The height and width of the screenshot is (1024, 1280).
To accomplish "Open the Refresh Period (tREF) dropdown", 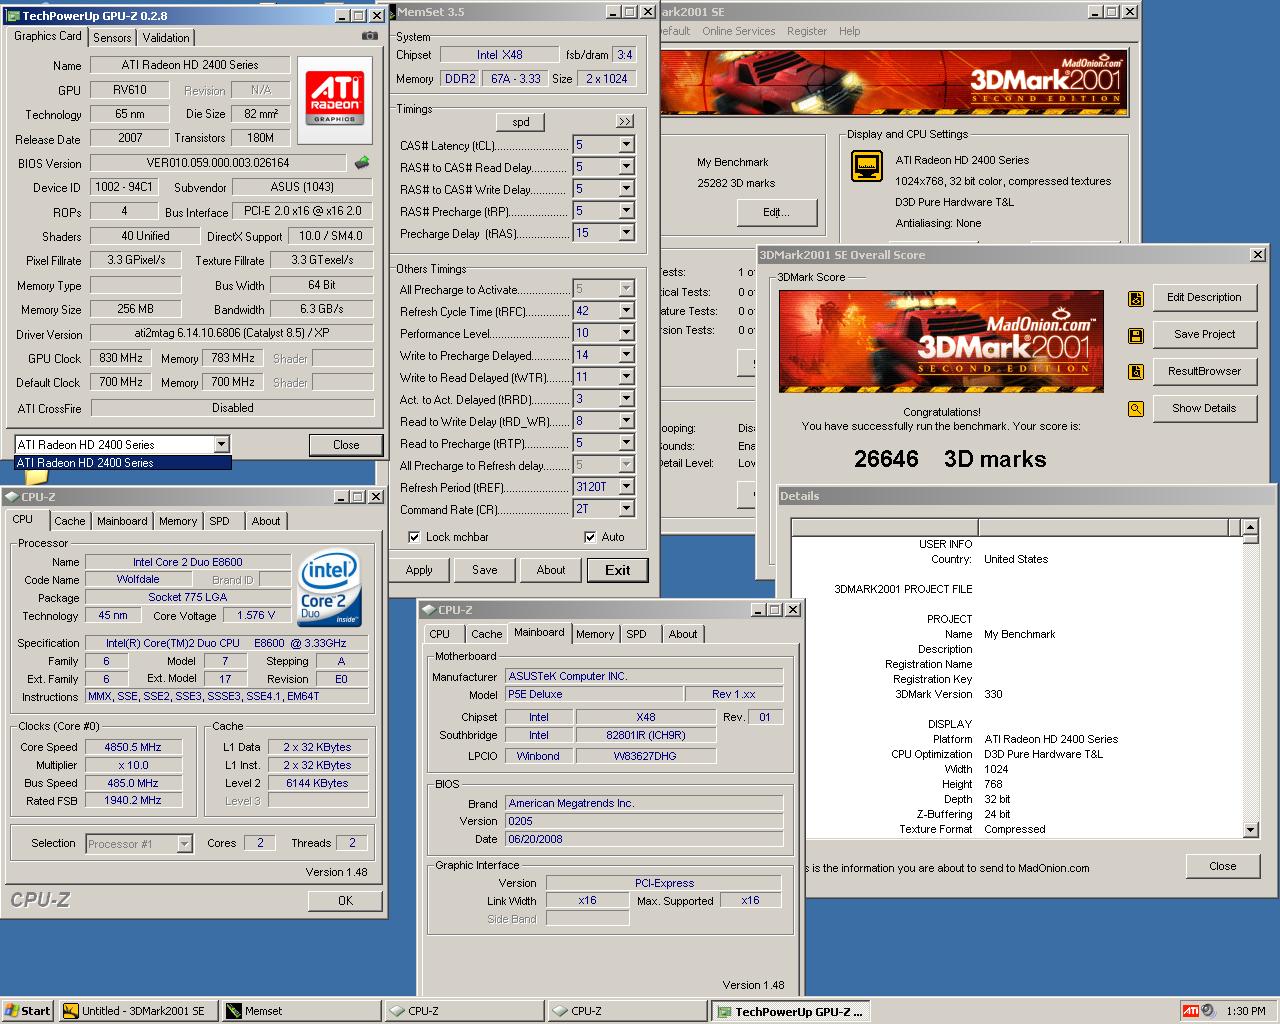I will (626, 487).
